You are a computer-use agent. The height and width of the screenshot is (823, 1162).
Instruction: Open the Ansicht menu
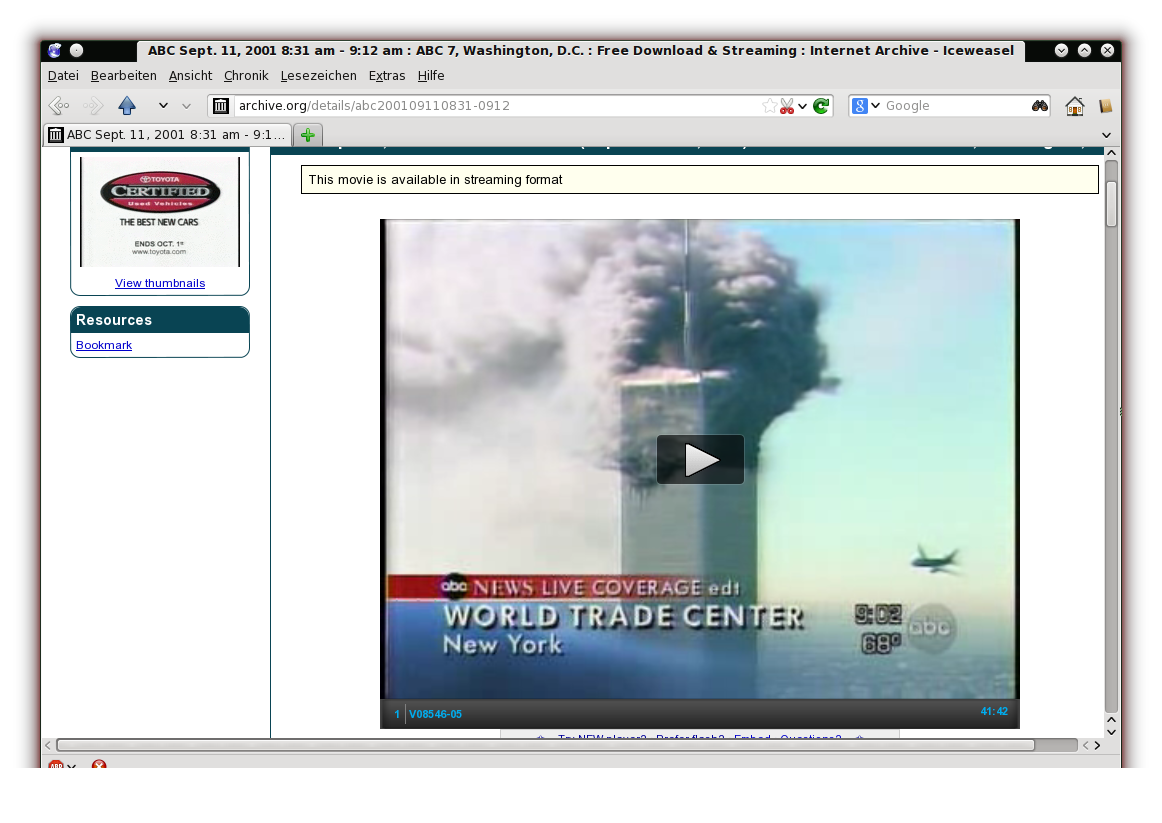[x=190, y=76]
